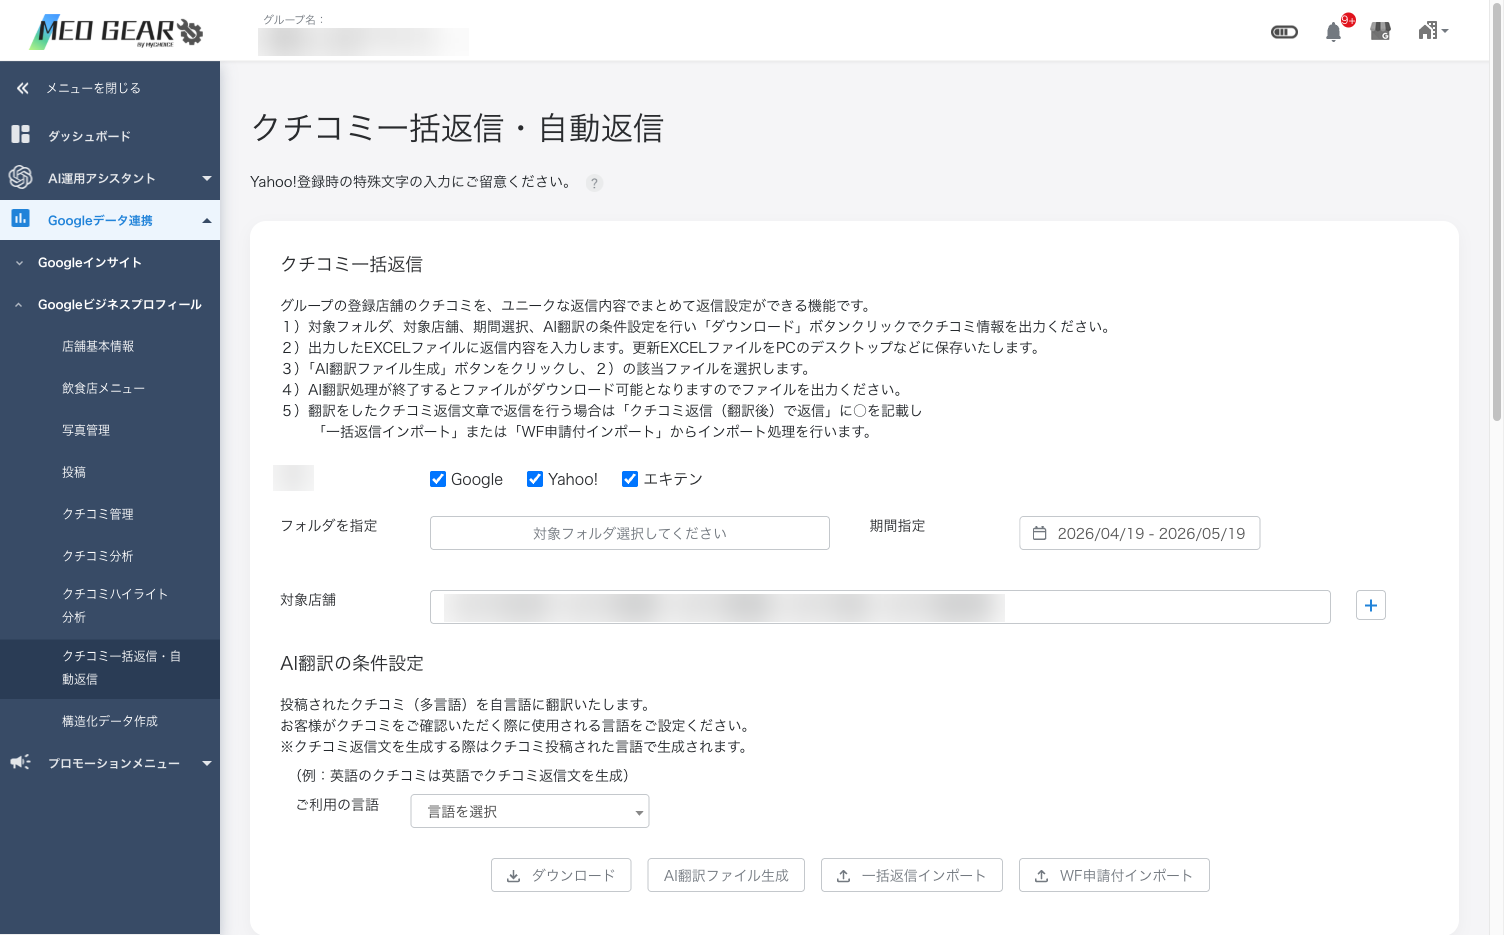Click メニューを閉じる label
Viewport: 1504px width, 935px height.
[x=93, y=88]
